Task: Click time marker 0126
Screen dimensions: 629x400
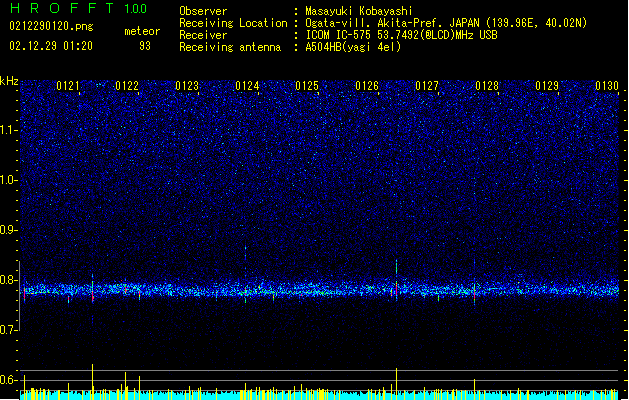Action: (x=367, y=86)
